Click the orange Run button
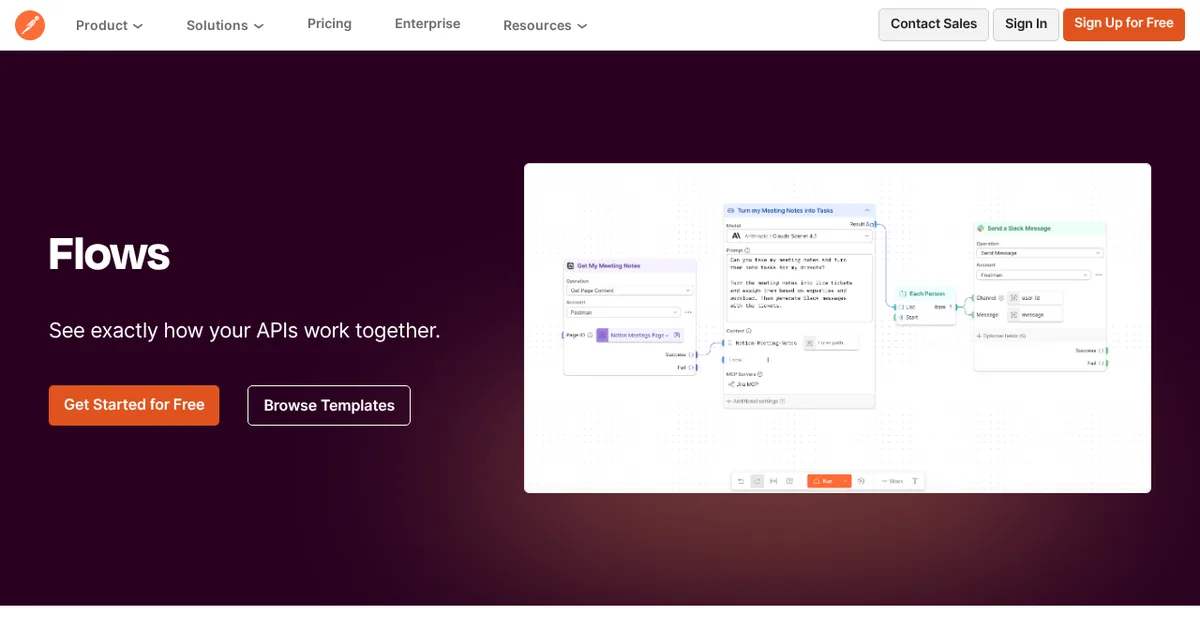This screenshot has height=630, width=1200. (823, 481)
